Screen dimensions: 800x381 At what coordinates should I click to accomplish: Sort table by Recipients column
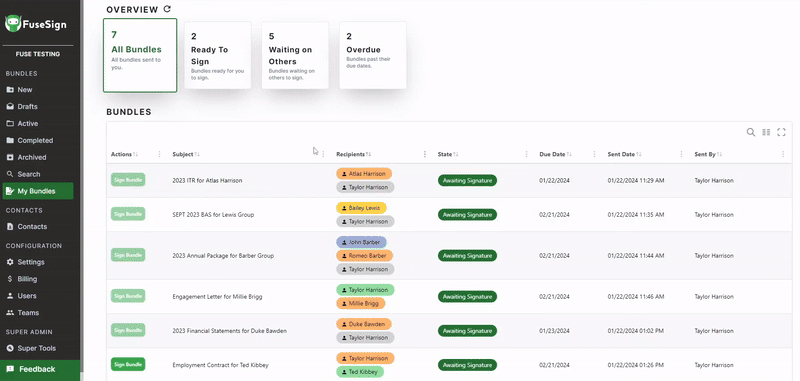354,154
